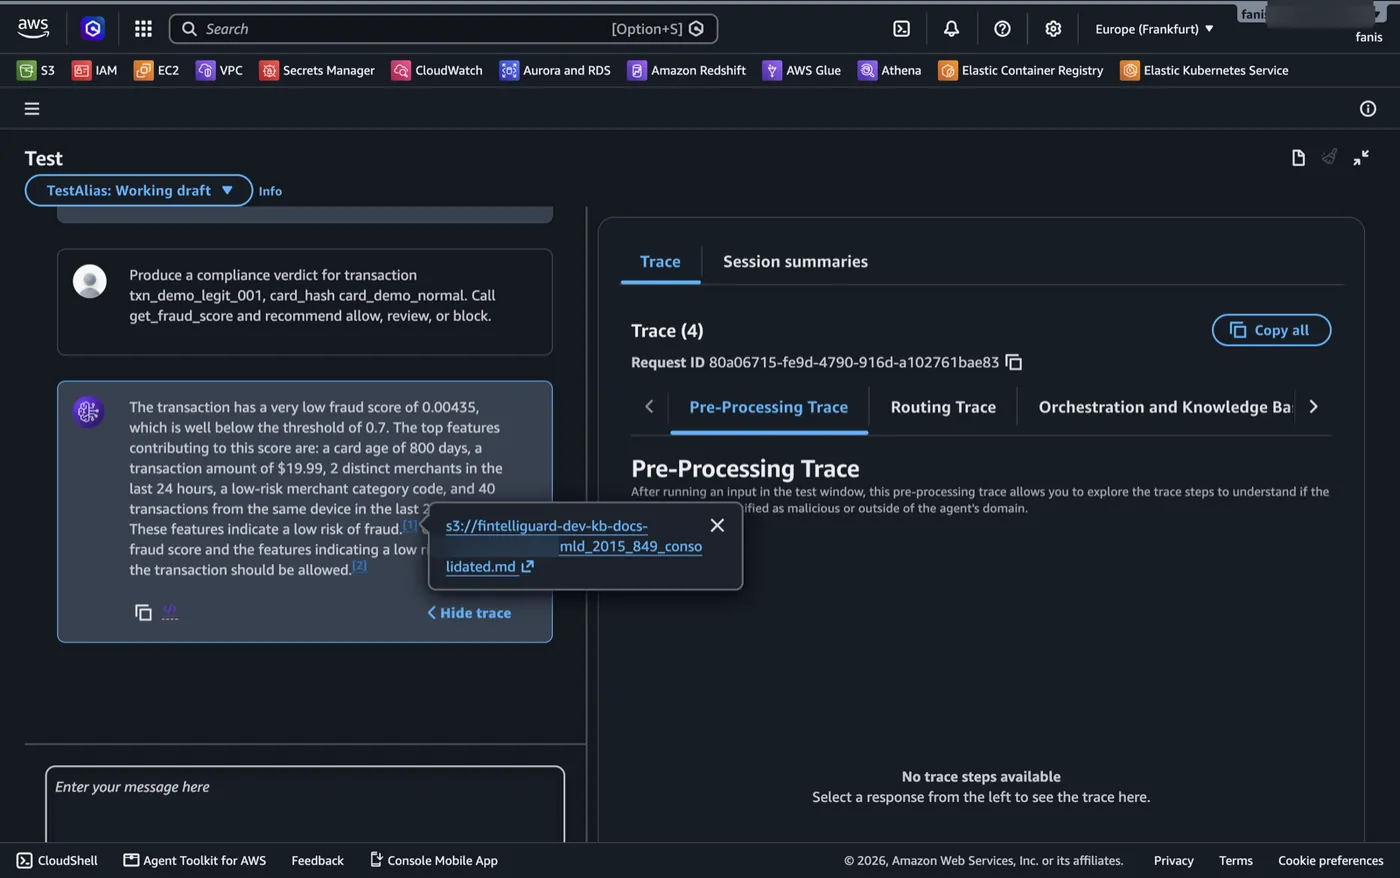Open the info panel circle icon

click(1368, 109)
